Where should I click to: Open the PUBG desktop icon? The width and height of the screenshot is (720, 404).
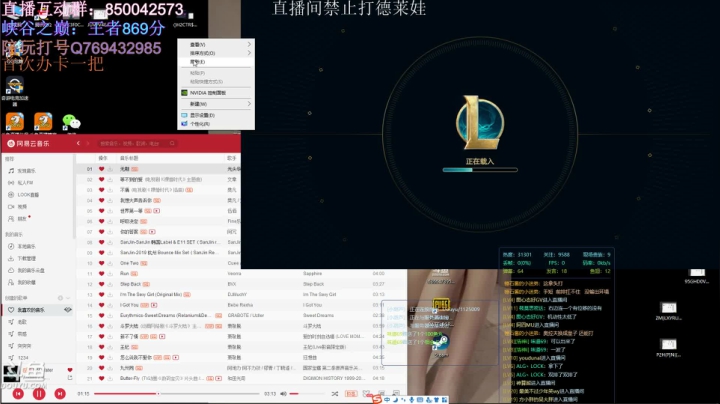point(441,304)
